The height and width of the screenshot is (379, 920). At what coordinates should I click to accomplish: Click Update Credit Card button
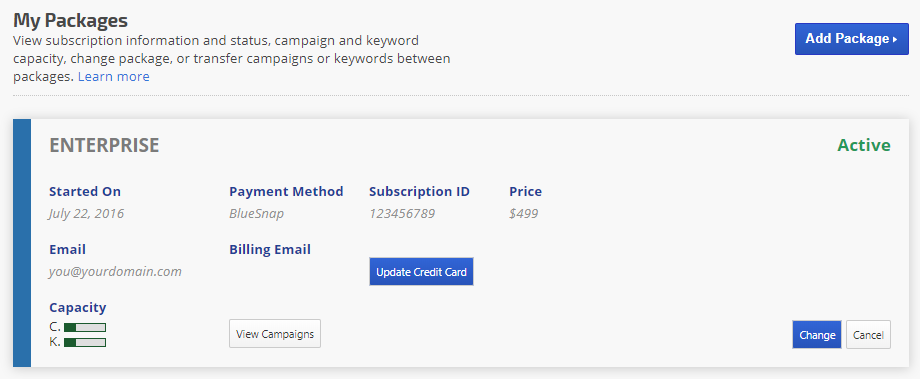click(x=421, y=272)
